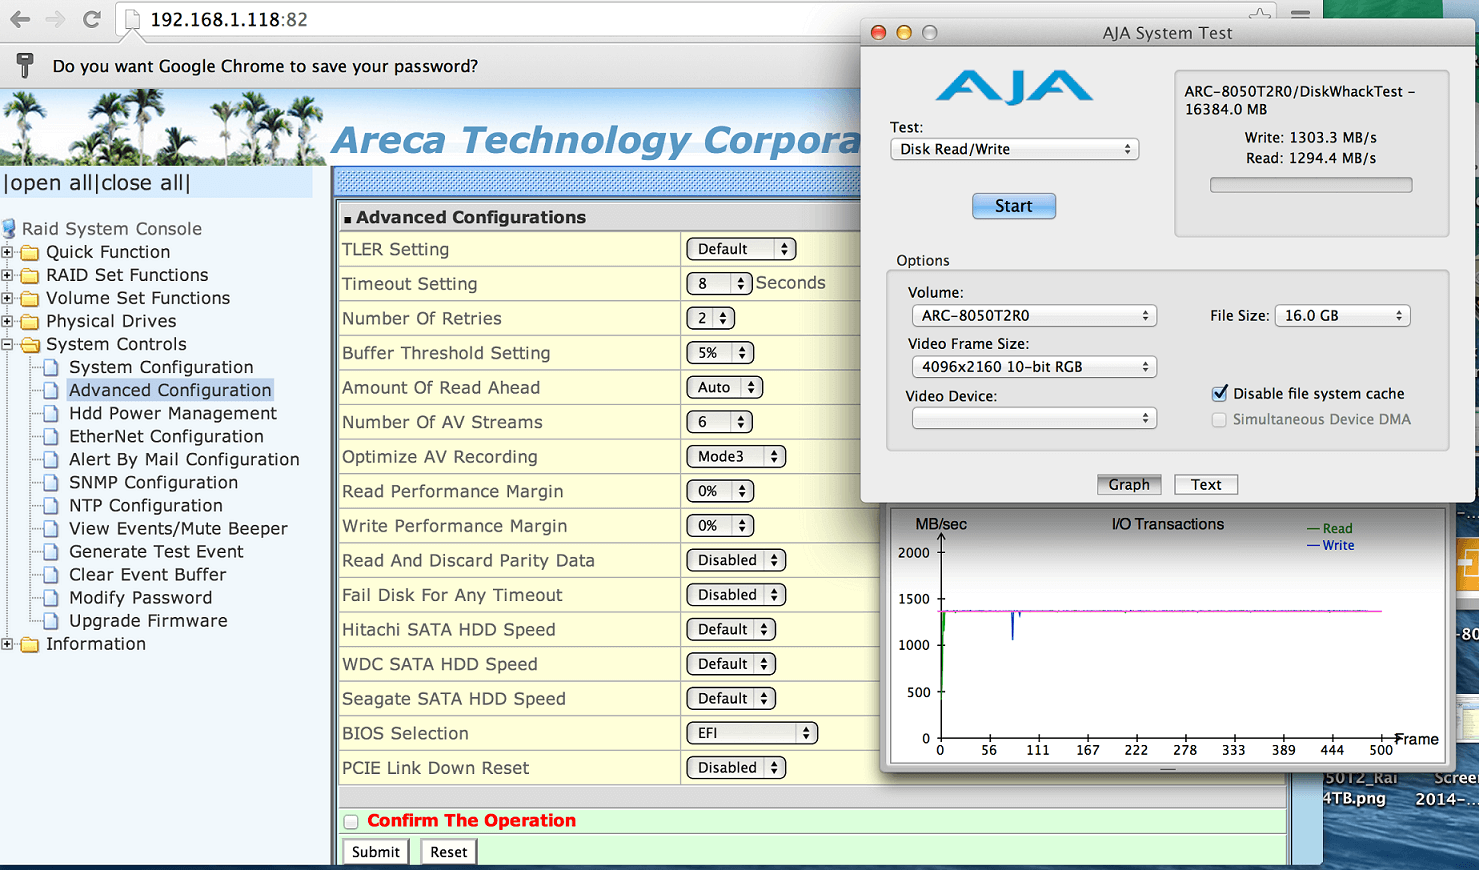Switch to the Graph tab
Image resolution: width=1479 pixels, height=870 pixels.
coord(1129,484)
